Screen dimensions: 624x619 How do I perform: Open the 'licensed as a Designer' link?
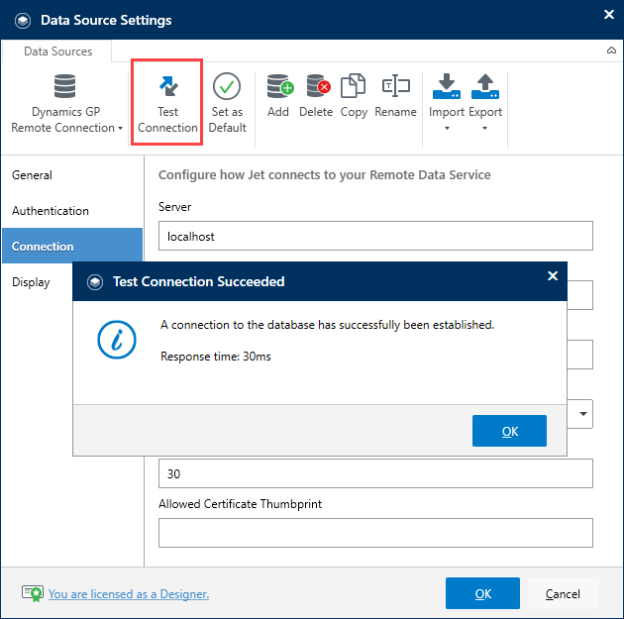129,594
